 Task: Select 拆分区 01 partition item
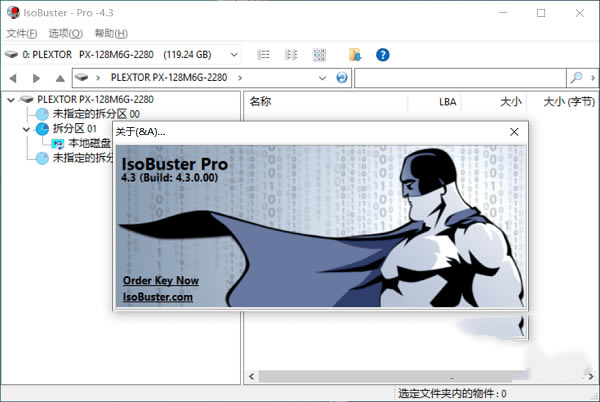coord(75,129)
